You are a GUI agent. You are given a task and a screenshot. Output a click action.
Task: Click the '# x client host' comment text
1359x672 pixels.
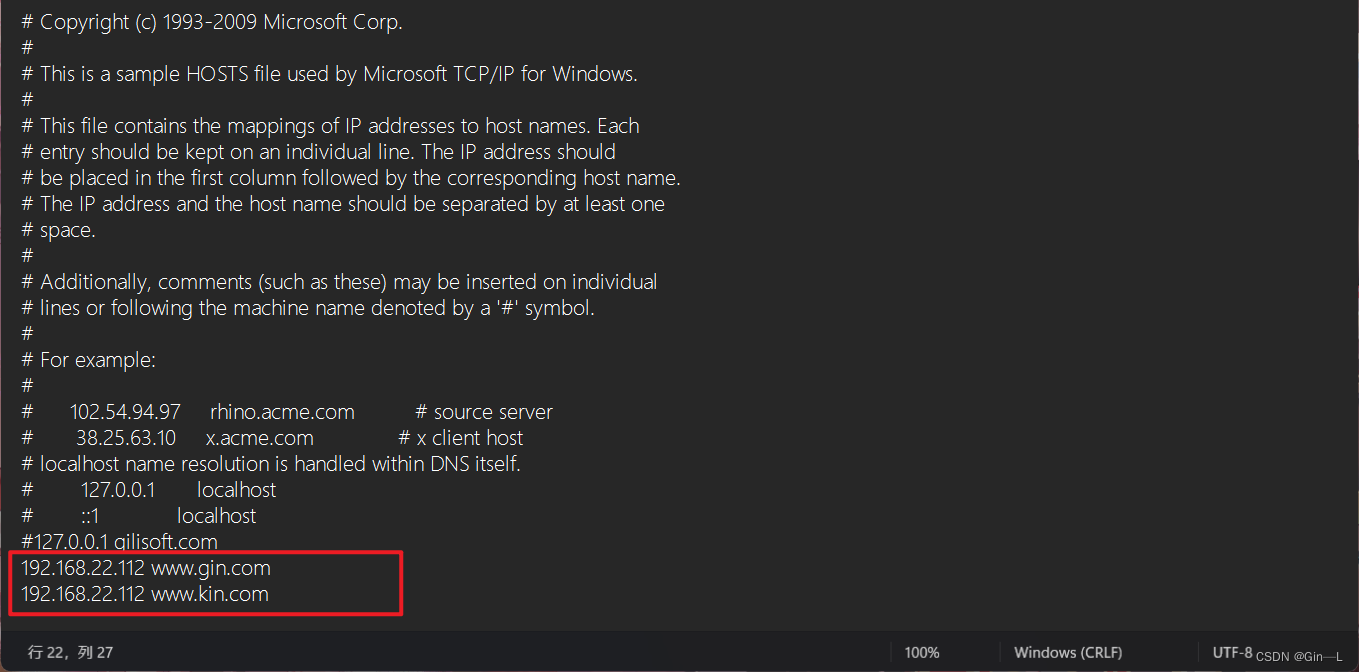coord(460,438)
